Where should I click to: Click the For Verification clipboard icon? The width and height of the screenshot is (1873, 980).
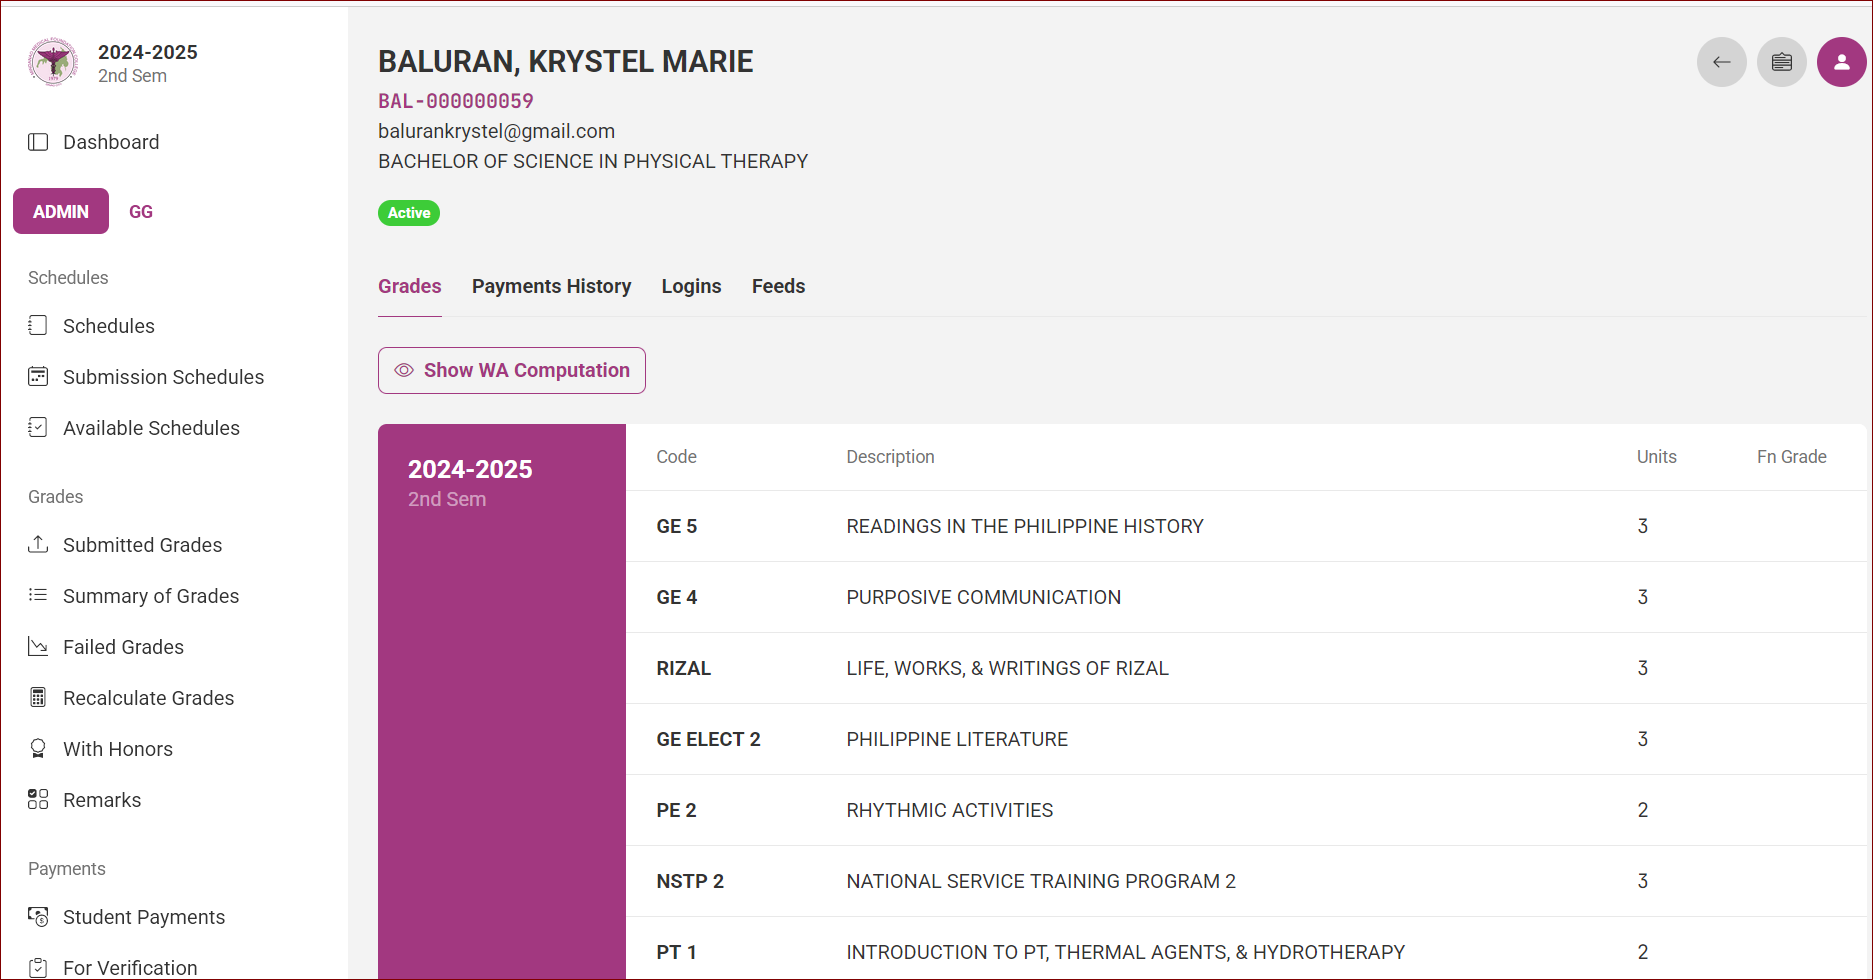tap(38, 967)
